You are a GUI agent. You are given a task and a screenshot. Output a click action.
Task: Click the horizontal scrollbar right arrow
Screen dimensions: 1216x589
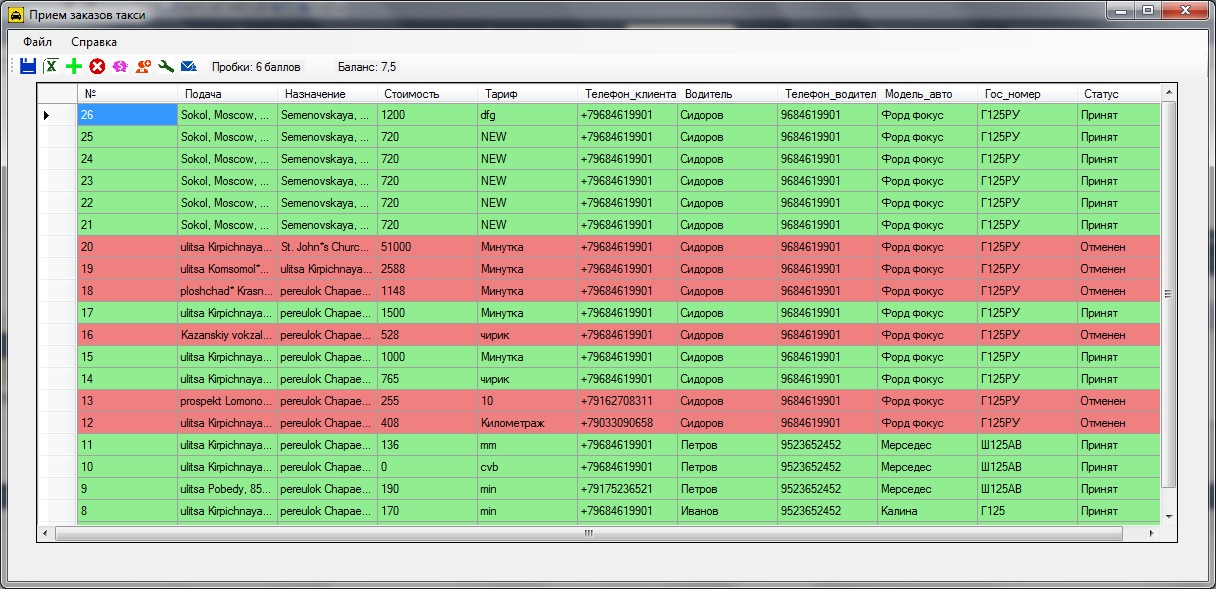coord(1152,533)
